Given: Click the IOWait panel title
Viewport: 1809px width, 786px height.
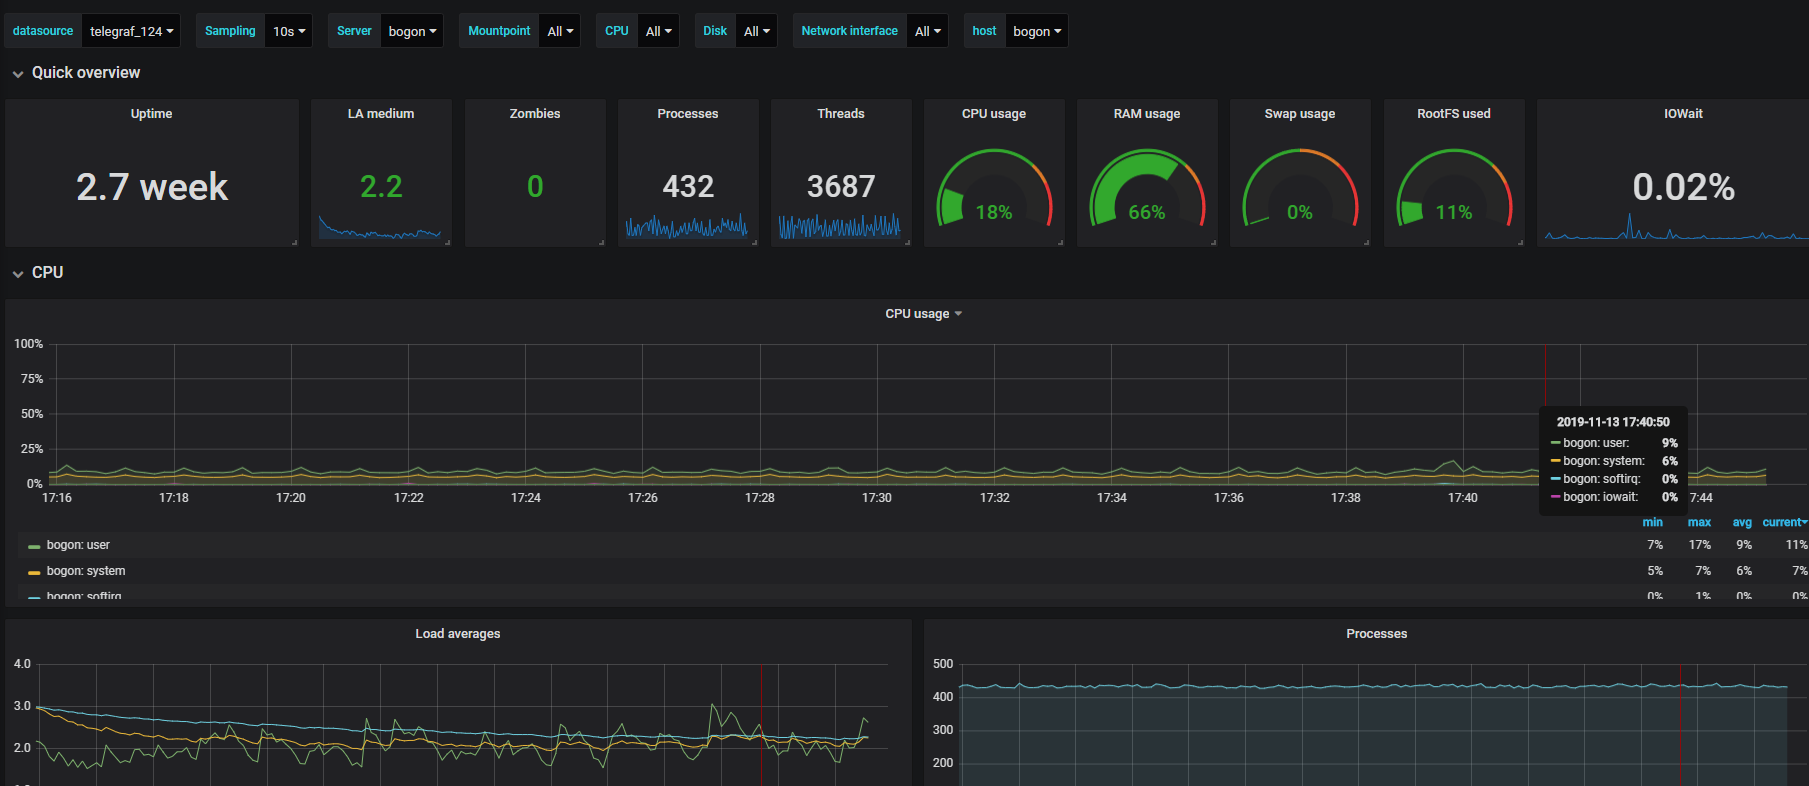Looking at the screenshot, I should click(1683, 114).
